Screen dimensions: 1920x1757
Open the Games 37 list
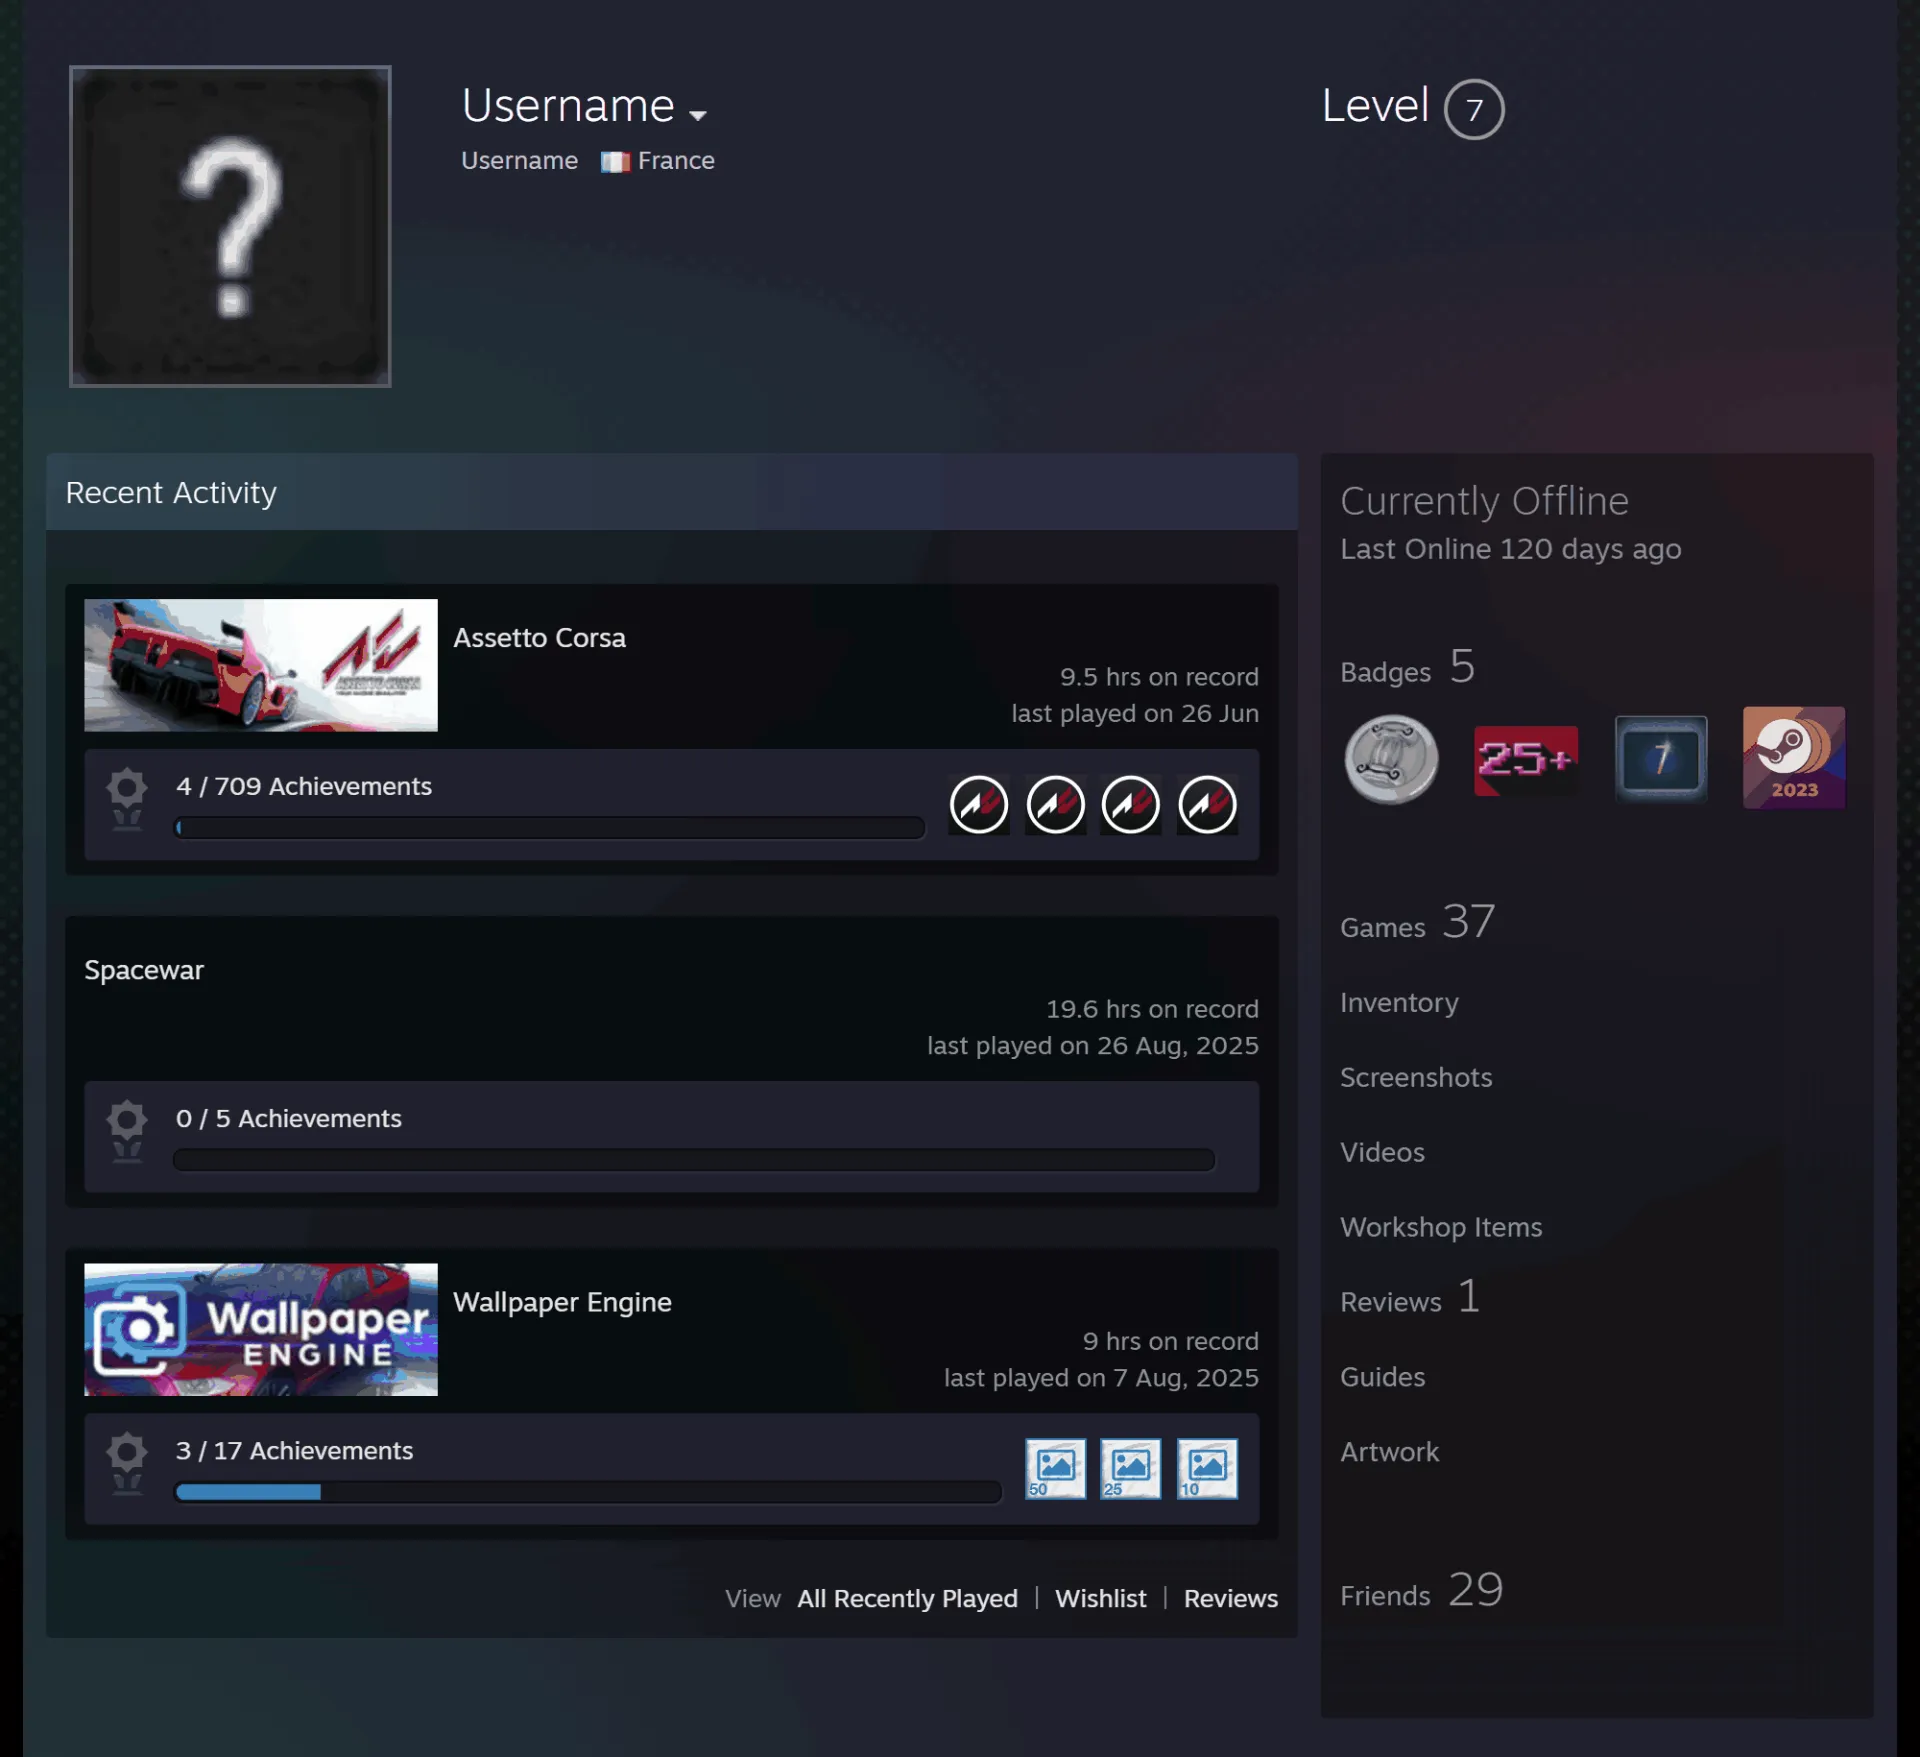1417,923
